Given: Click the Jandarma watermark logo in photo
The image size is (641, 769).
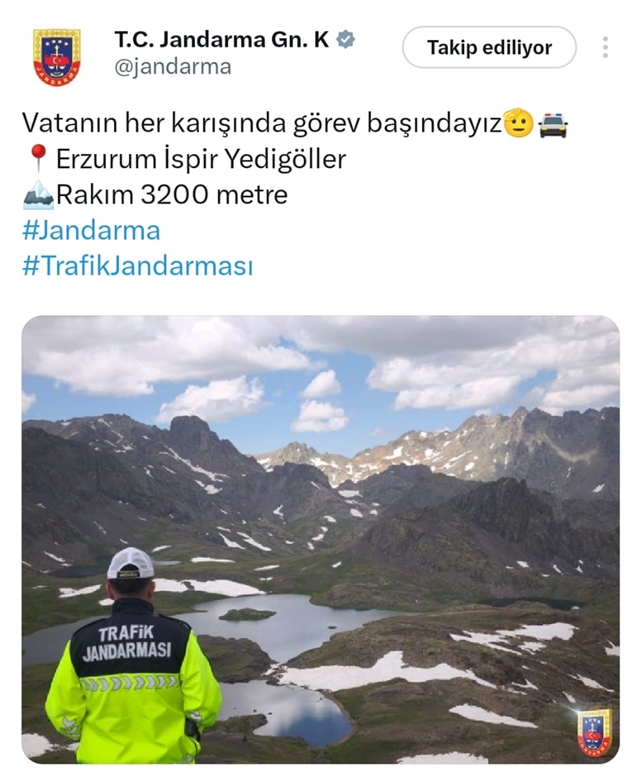Looking at the screenshot, I should (x=594, y=733).
